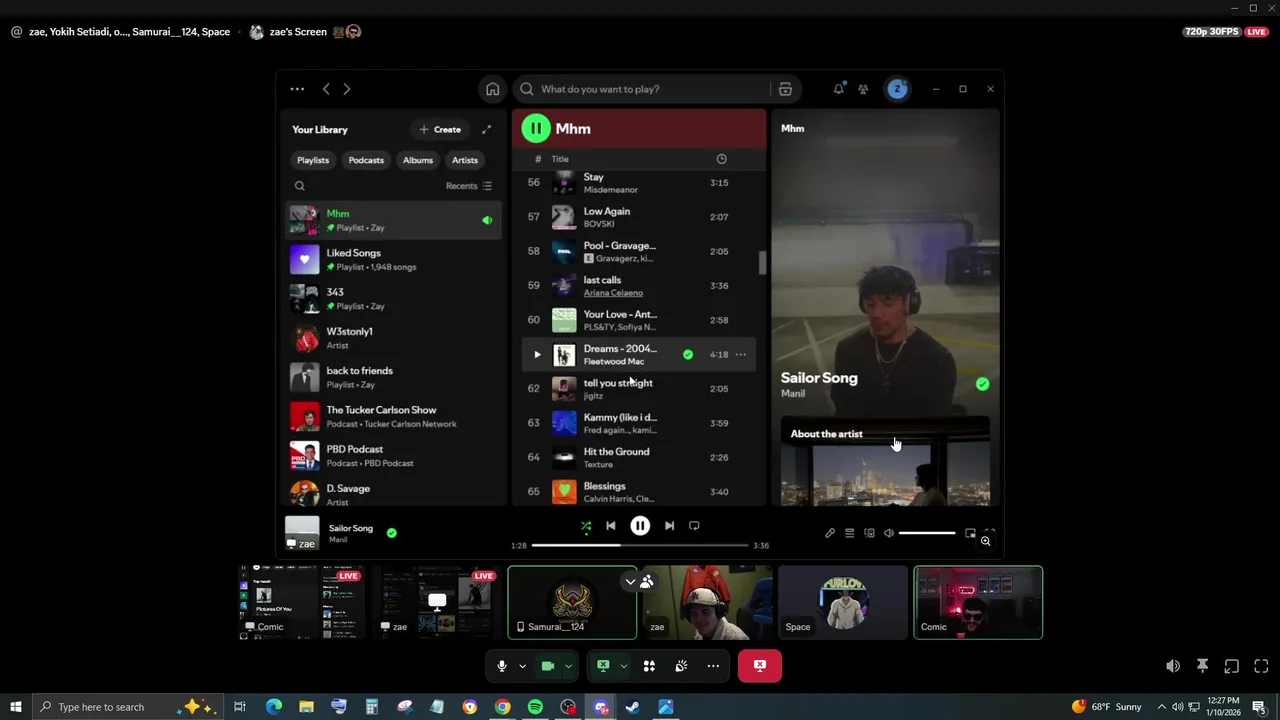Show hidden Windows tray icons
1280x720 pixels.
tap(1161, 707)
